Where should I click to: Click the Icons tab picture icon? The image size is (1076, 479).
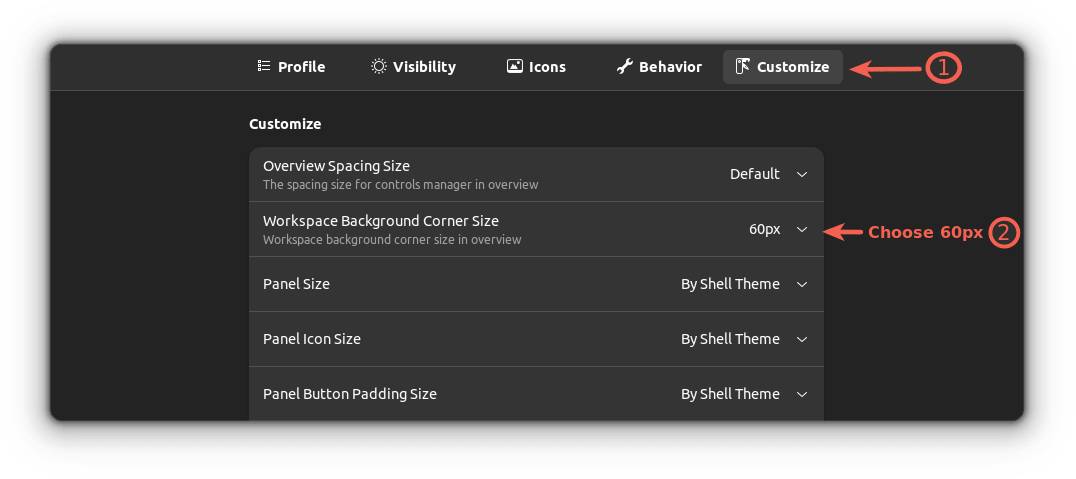pos(514,67)
